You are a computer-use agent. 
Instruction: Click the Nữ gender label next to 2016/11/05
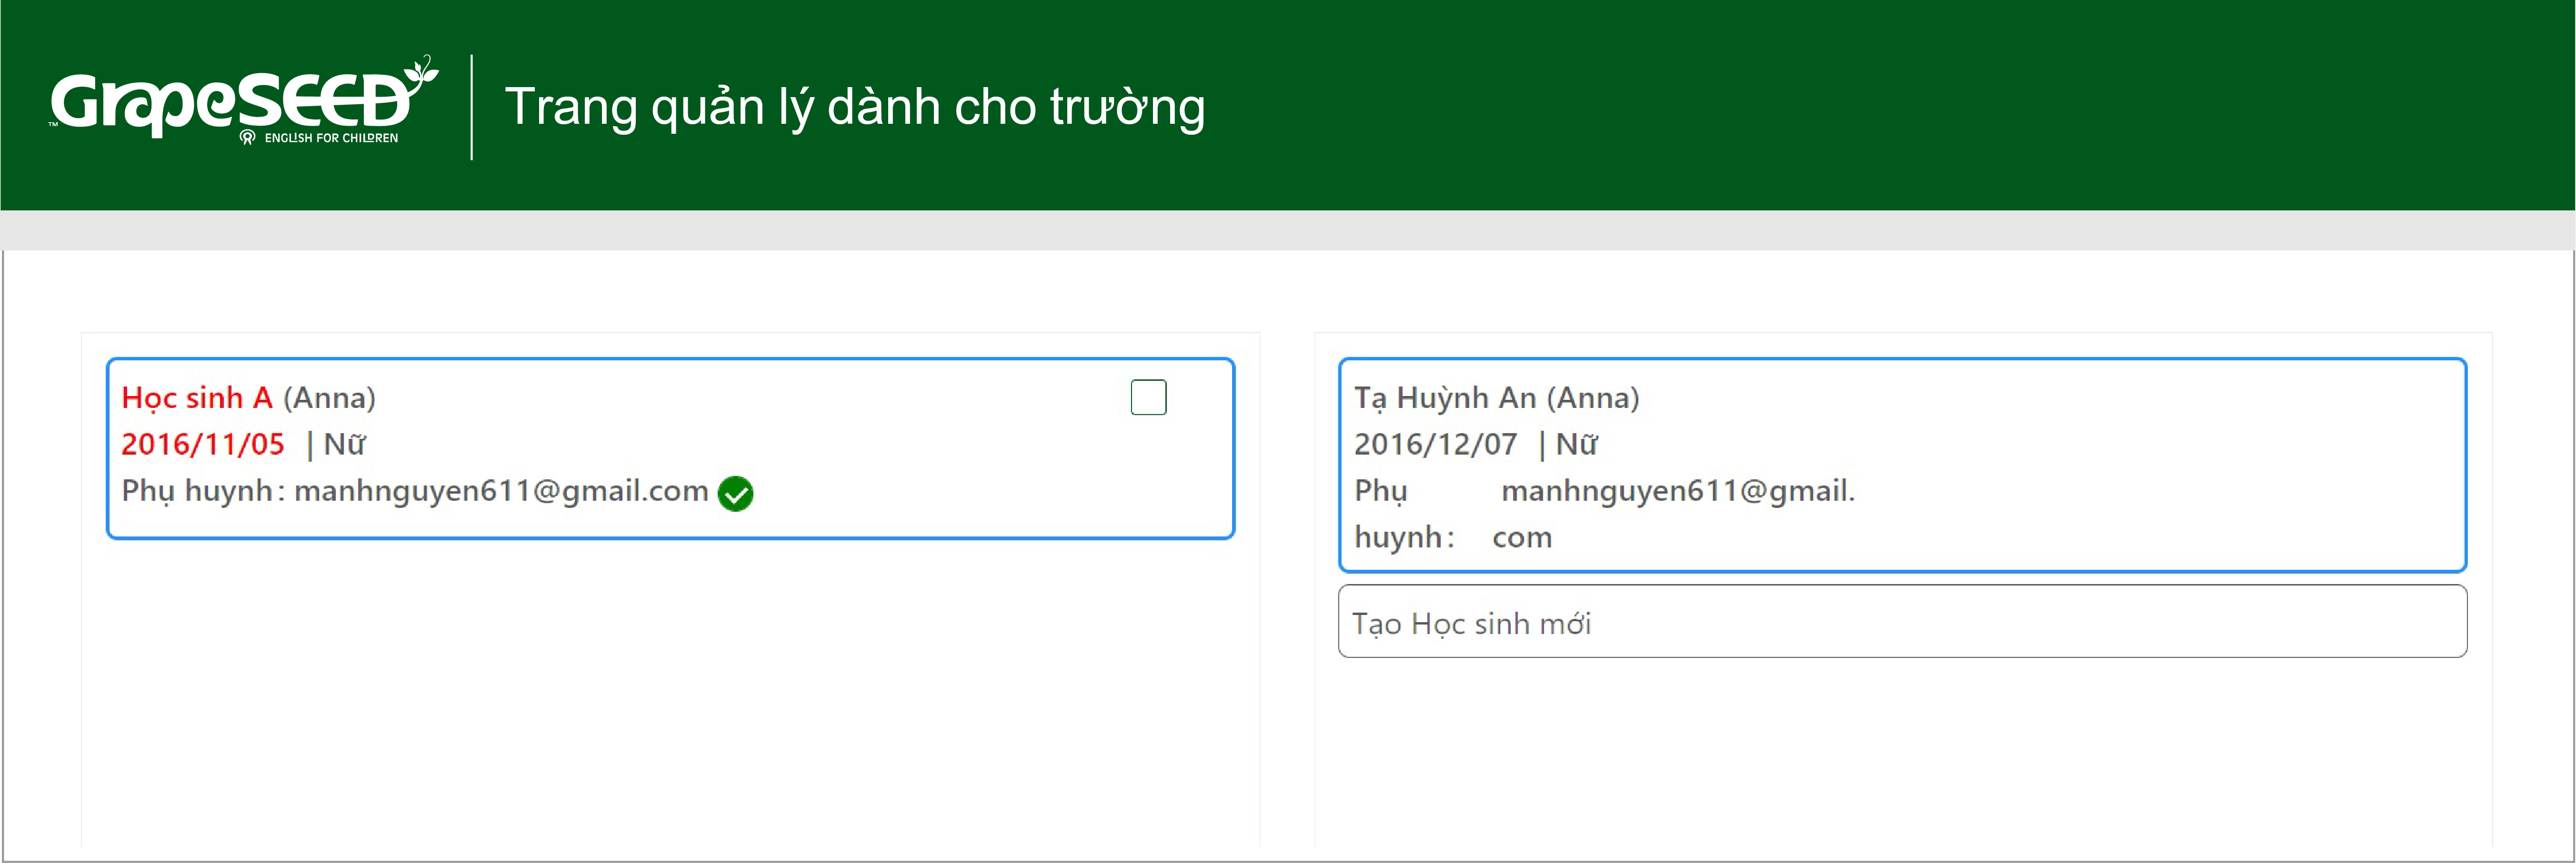coord(345,444)
